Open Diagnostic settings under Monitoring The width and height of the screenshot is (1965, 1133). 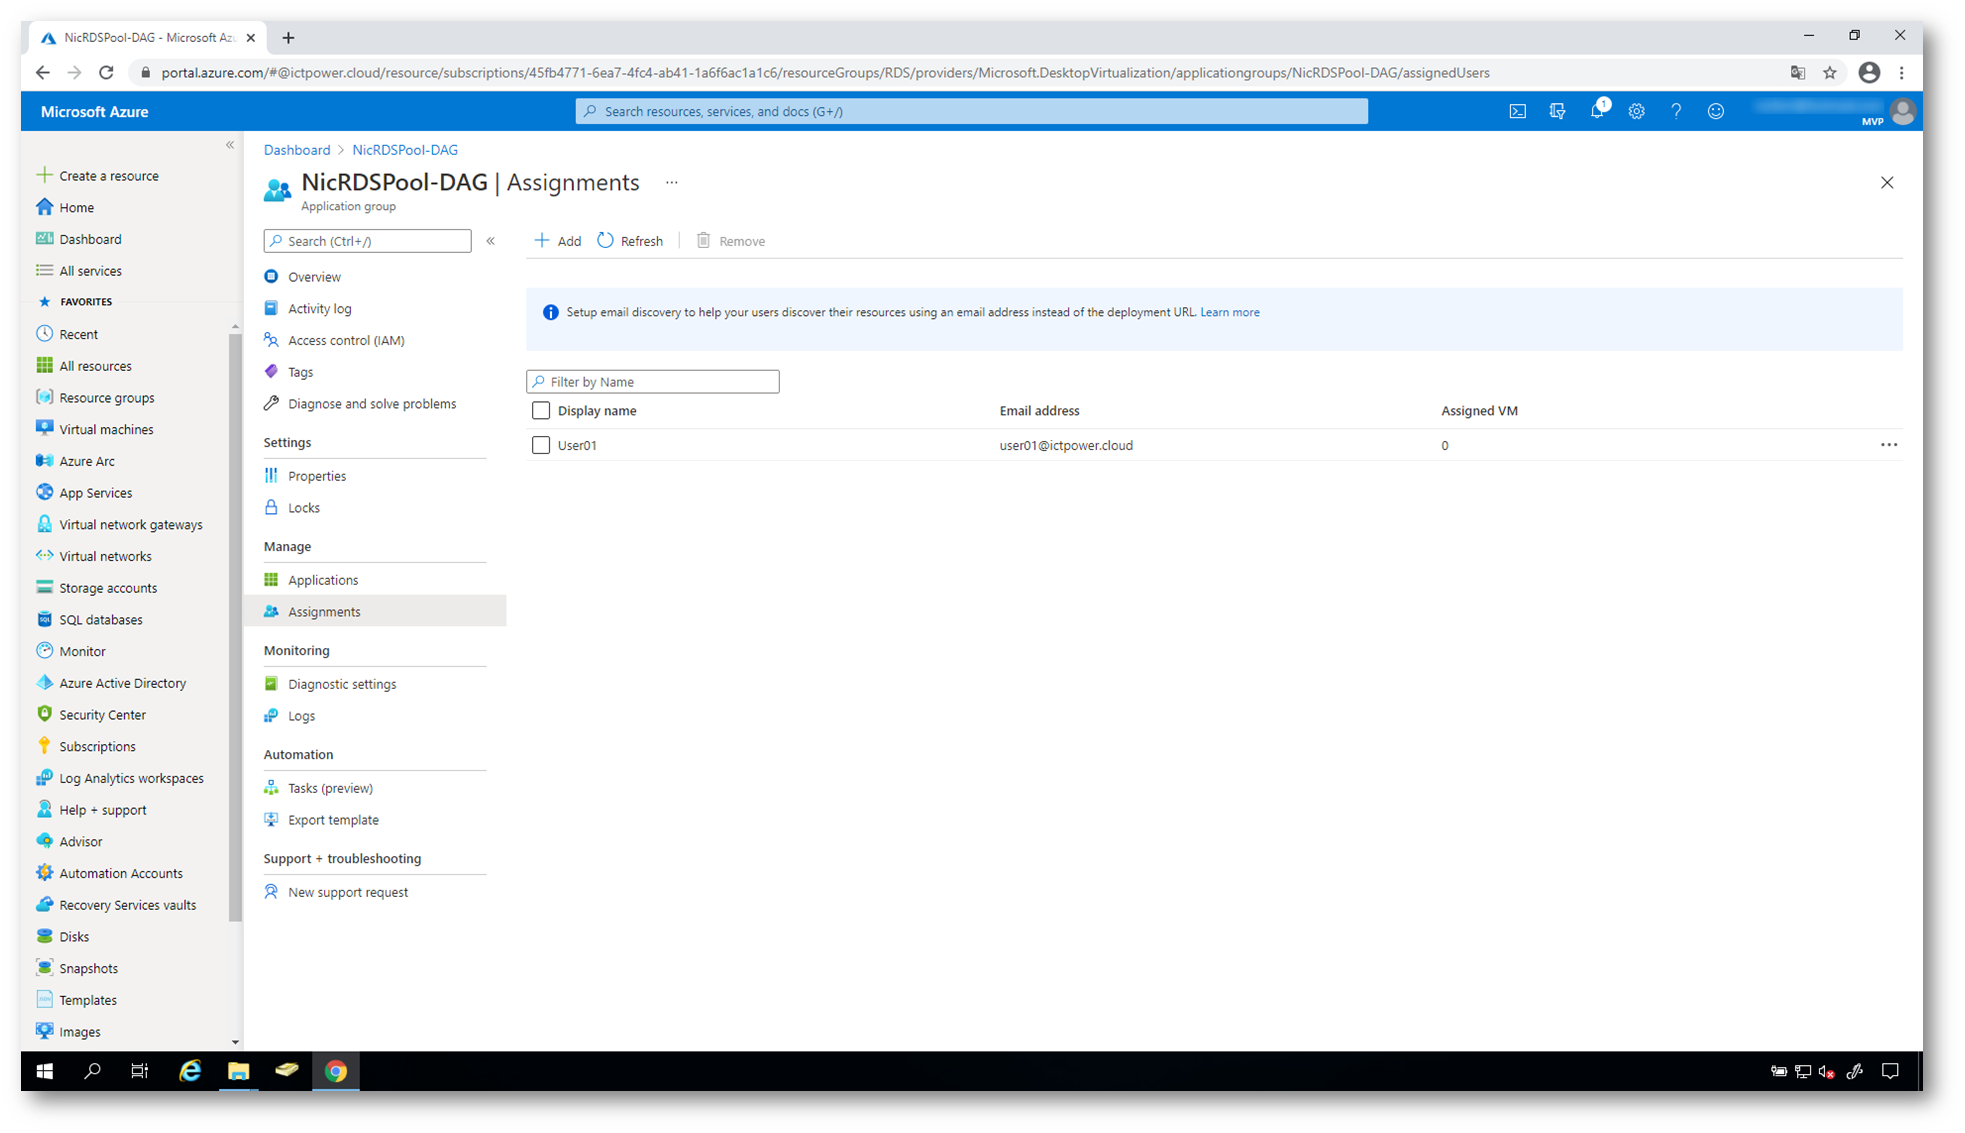click(x=341, y=684)
